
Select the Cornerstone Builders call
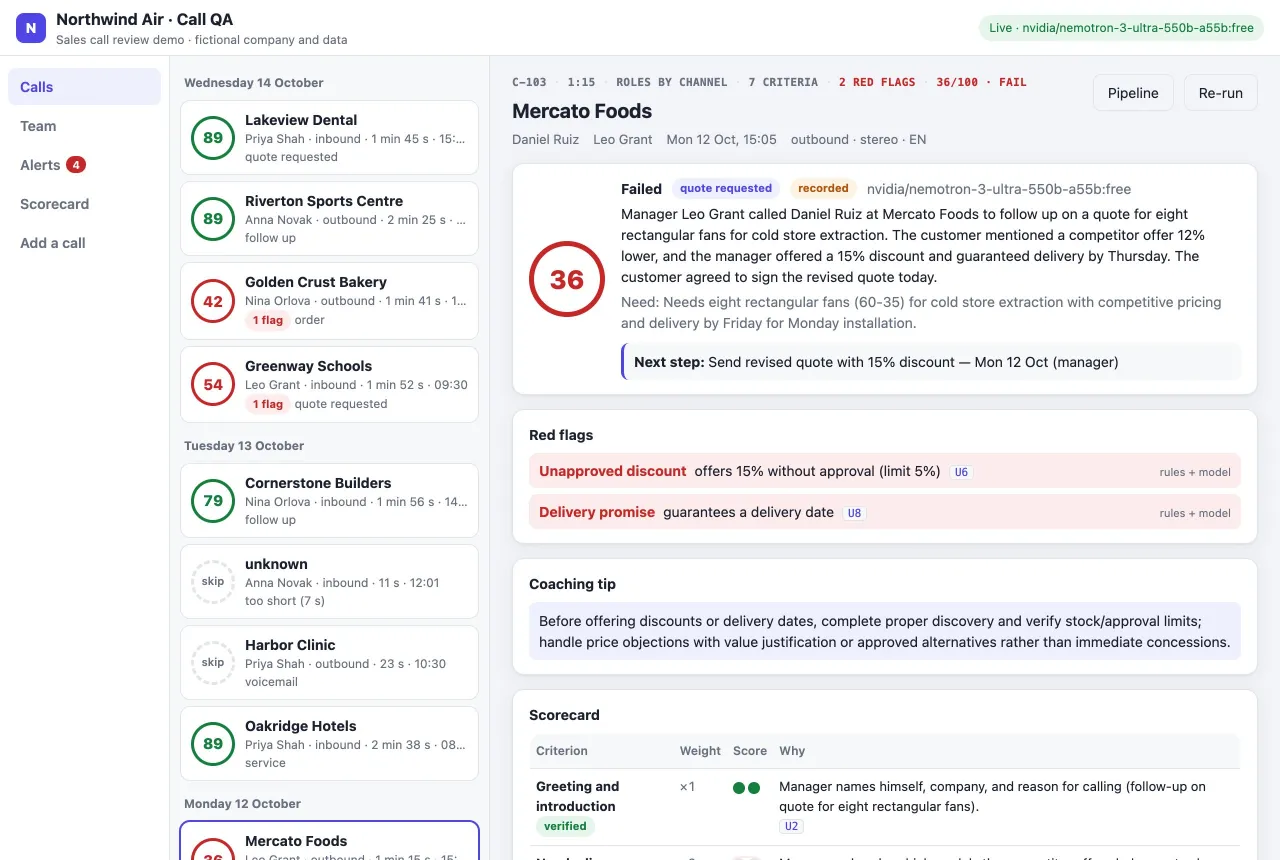329,501
